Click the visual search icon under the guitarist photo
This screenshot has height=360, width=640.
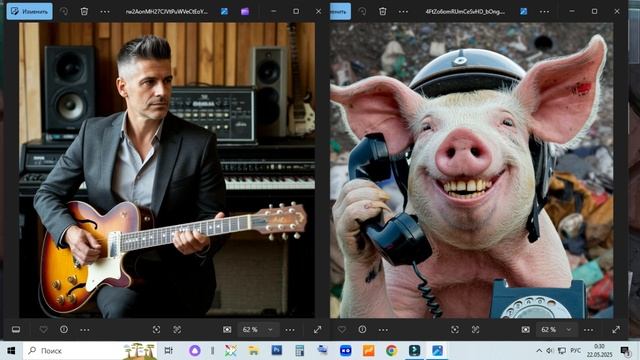pos(156,329)
